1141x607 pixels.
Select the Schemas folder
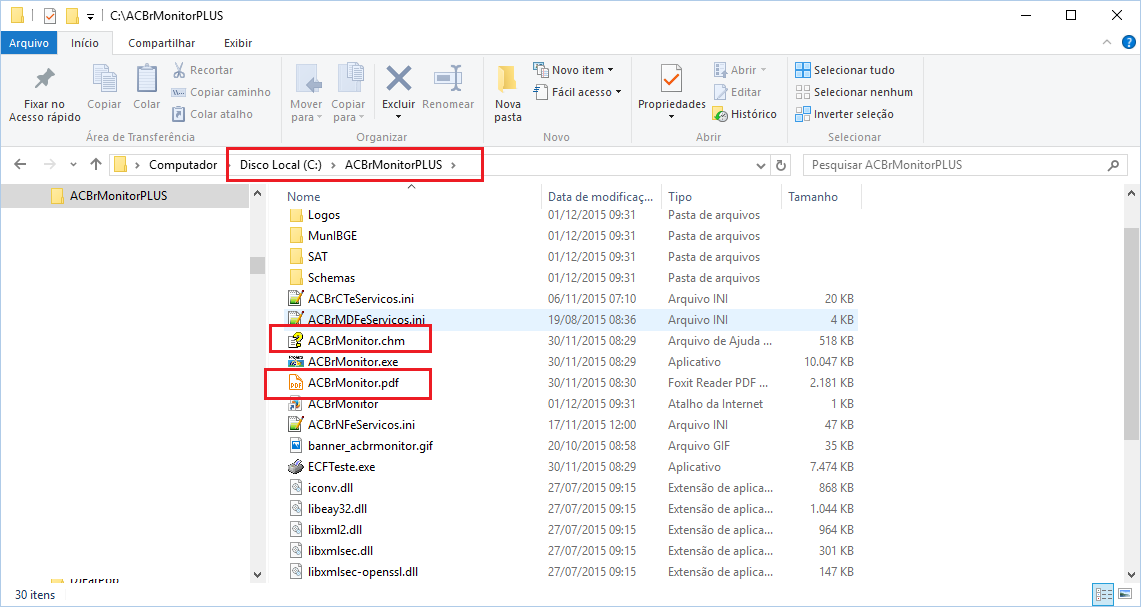[331, 278]
